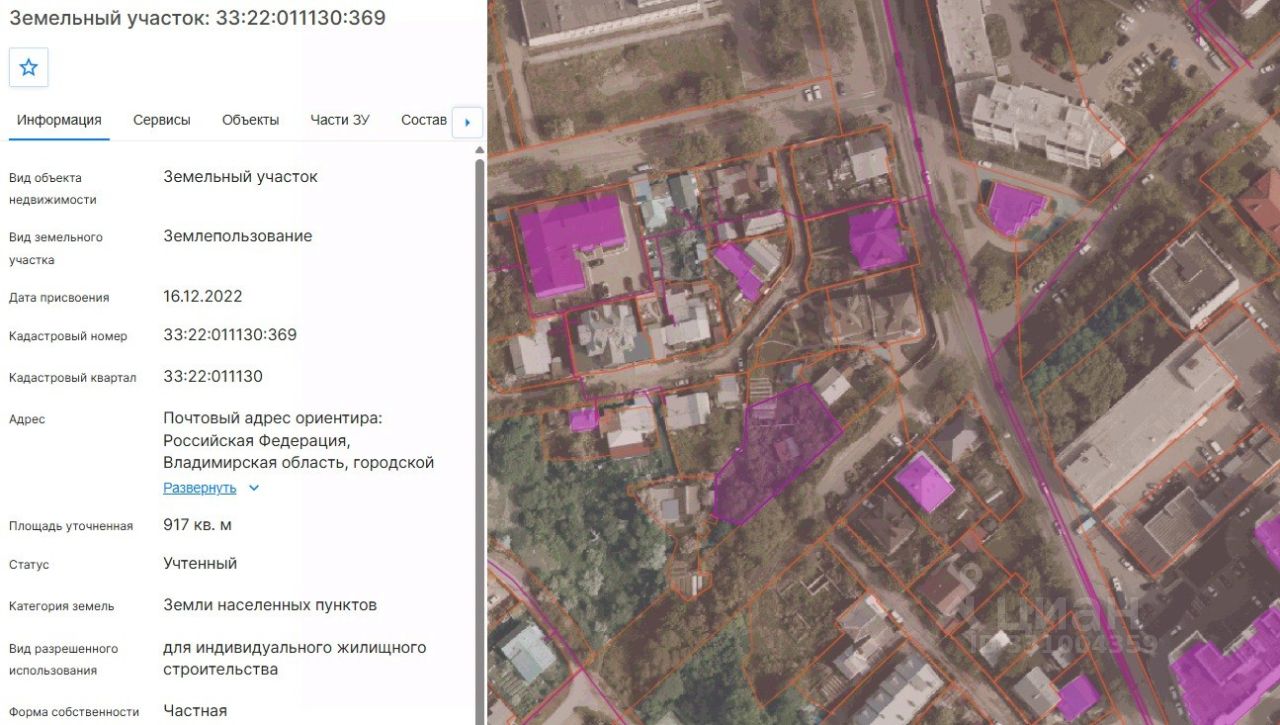Viewport: 1280px width, 725px height.
Task: Click the status value Учтенный
Action: (x=200, y=564)
